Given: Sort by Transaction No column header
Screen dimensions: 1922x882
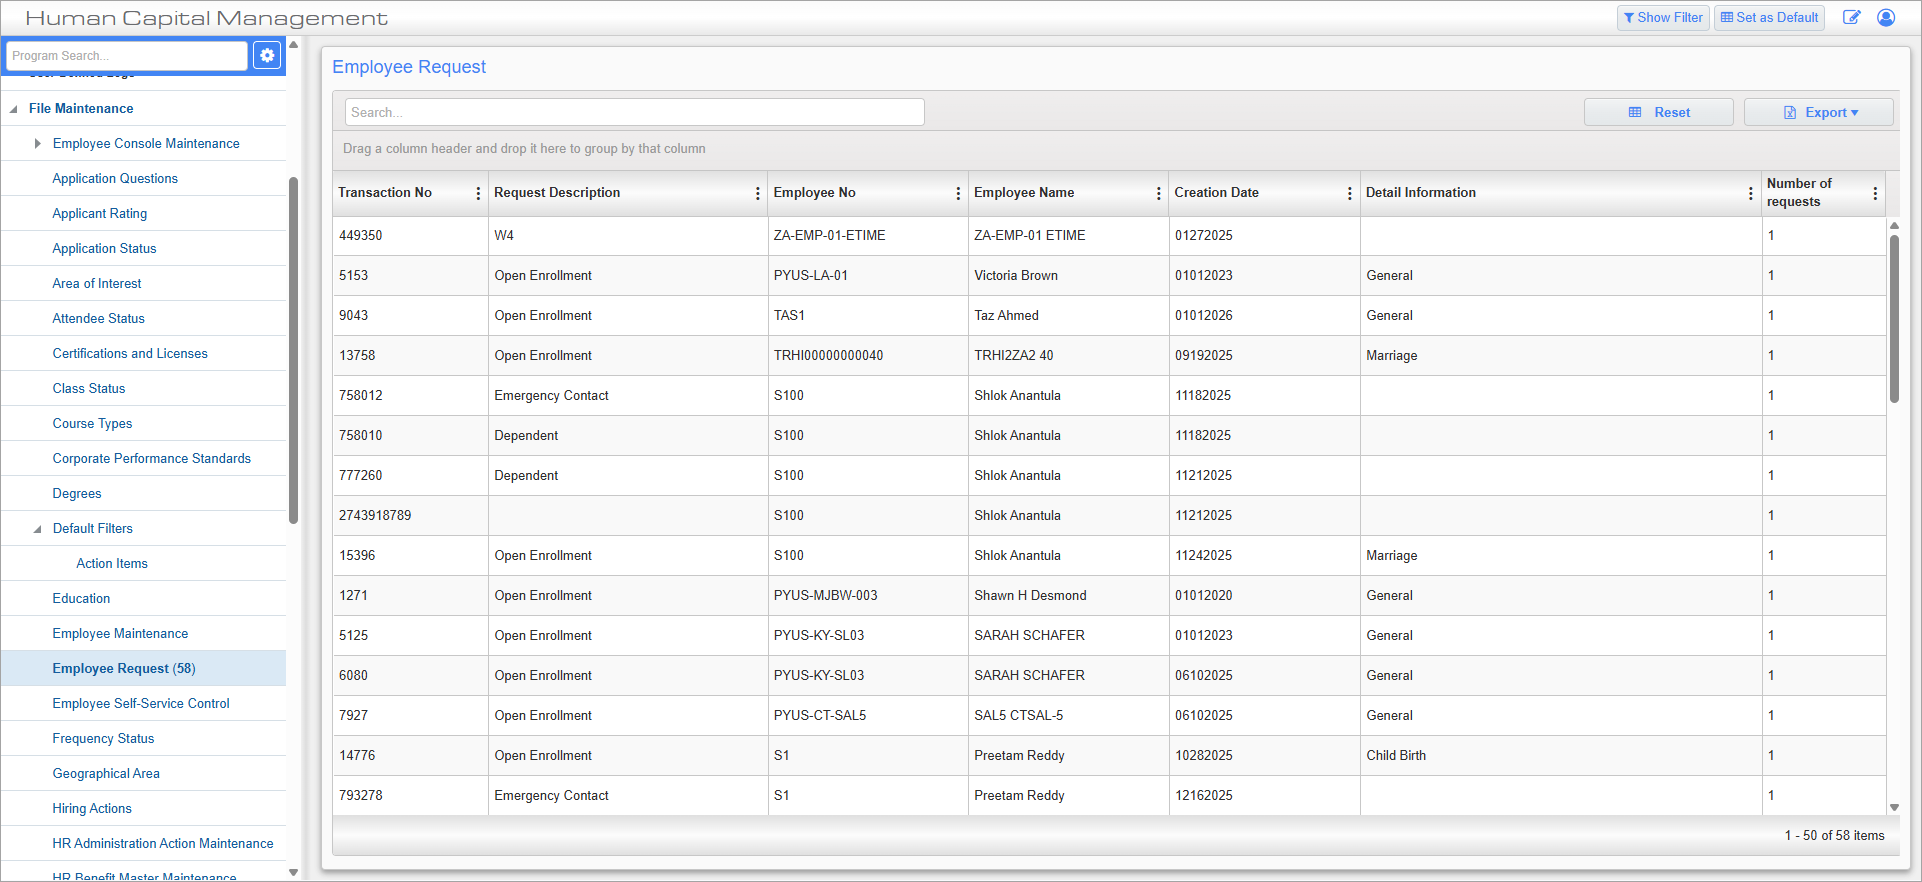Looking at the screenshot, I should point(385,193).
